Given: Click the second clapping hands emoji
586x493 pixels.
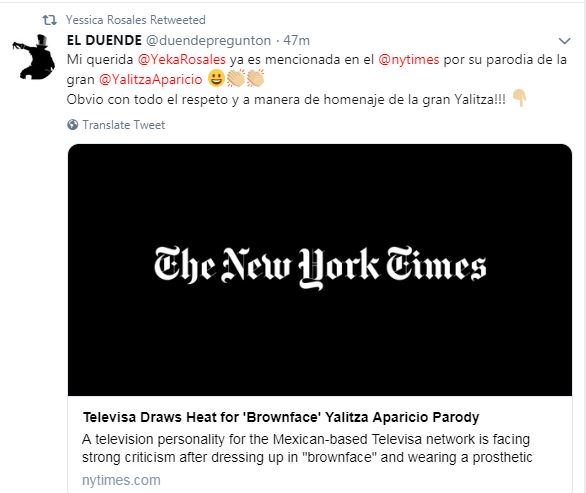Looking at the screenshot, I should pyautogui.click(x=255, y=78).
